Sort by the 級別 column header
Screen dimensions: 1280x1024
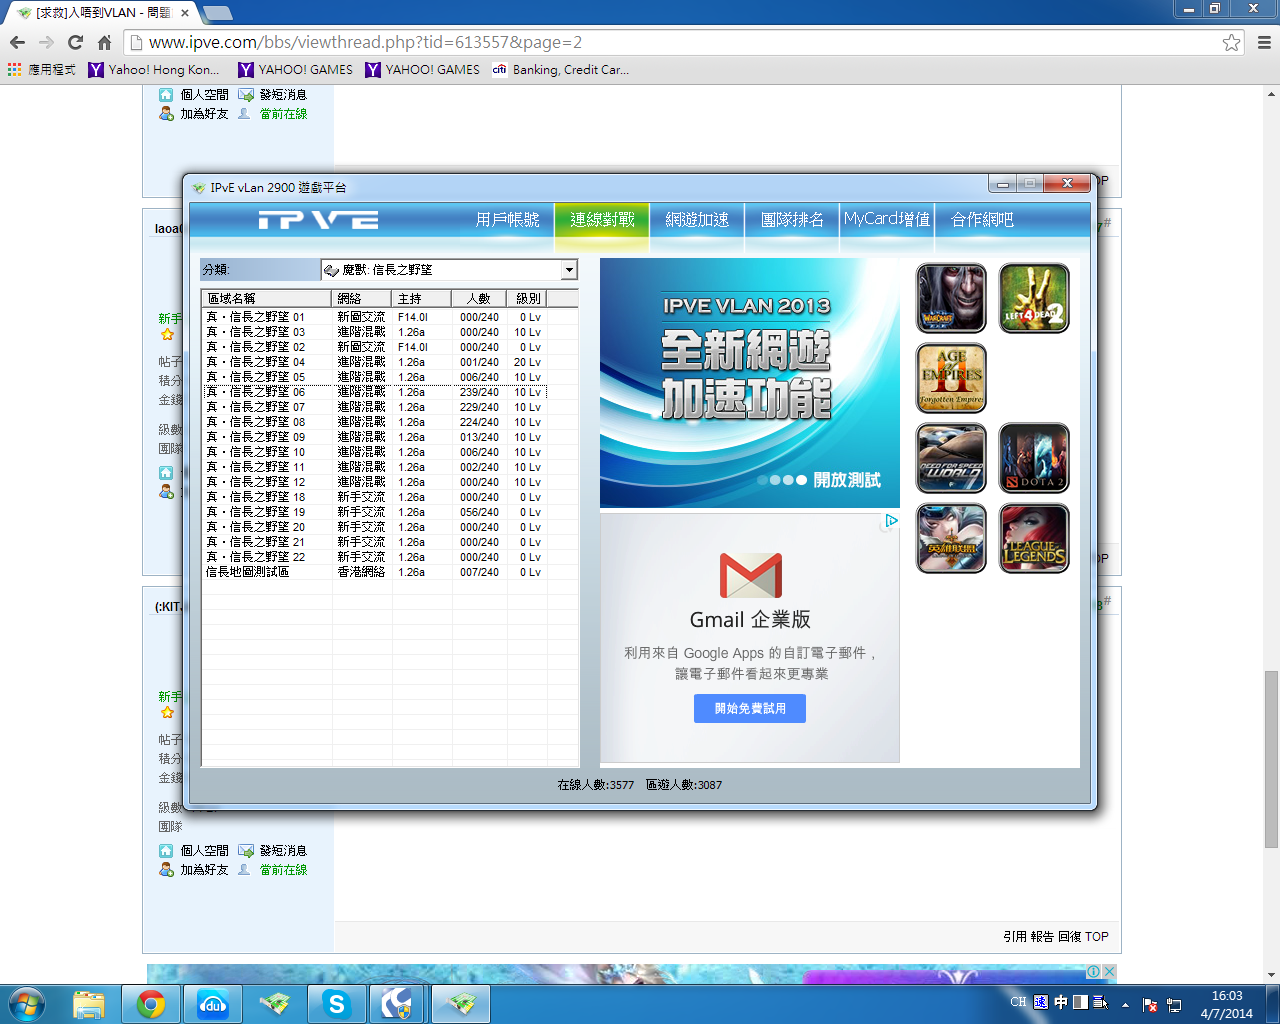coord(528,298)
